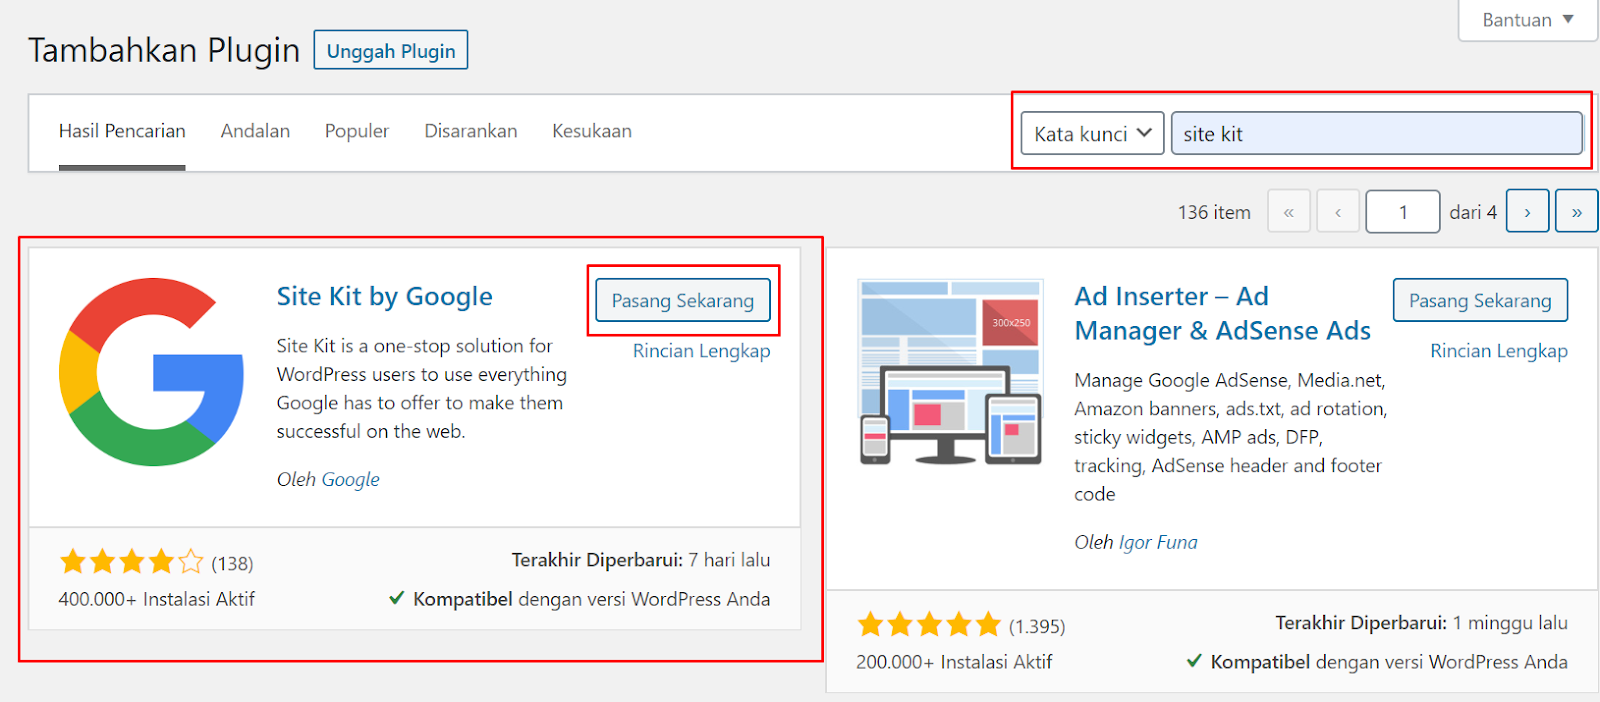Viewport: 1600px width, 702px height.
Task: Click Terakhir Diperbarui: 7 hari lalu text
Action: click(641, 560)
